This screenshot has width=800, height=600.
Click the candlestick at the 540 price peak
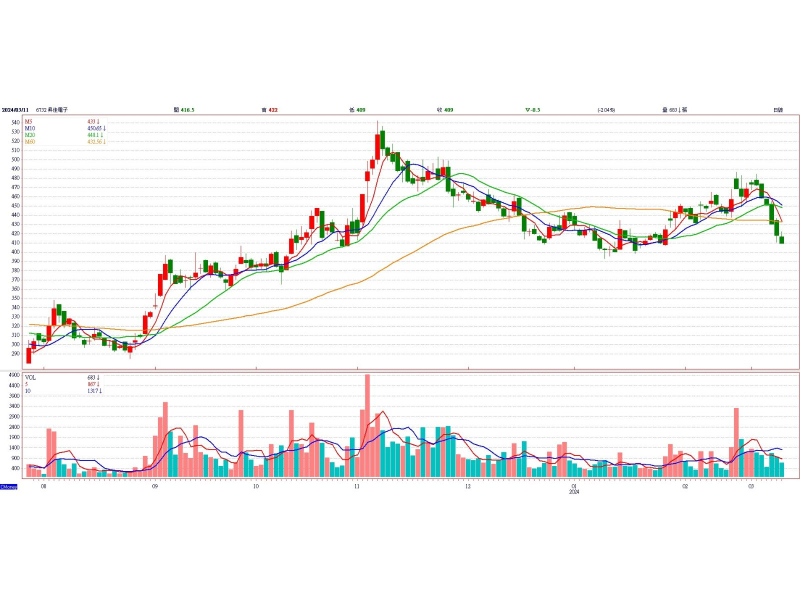click(378, 147)
